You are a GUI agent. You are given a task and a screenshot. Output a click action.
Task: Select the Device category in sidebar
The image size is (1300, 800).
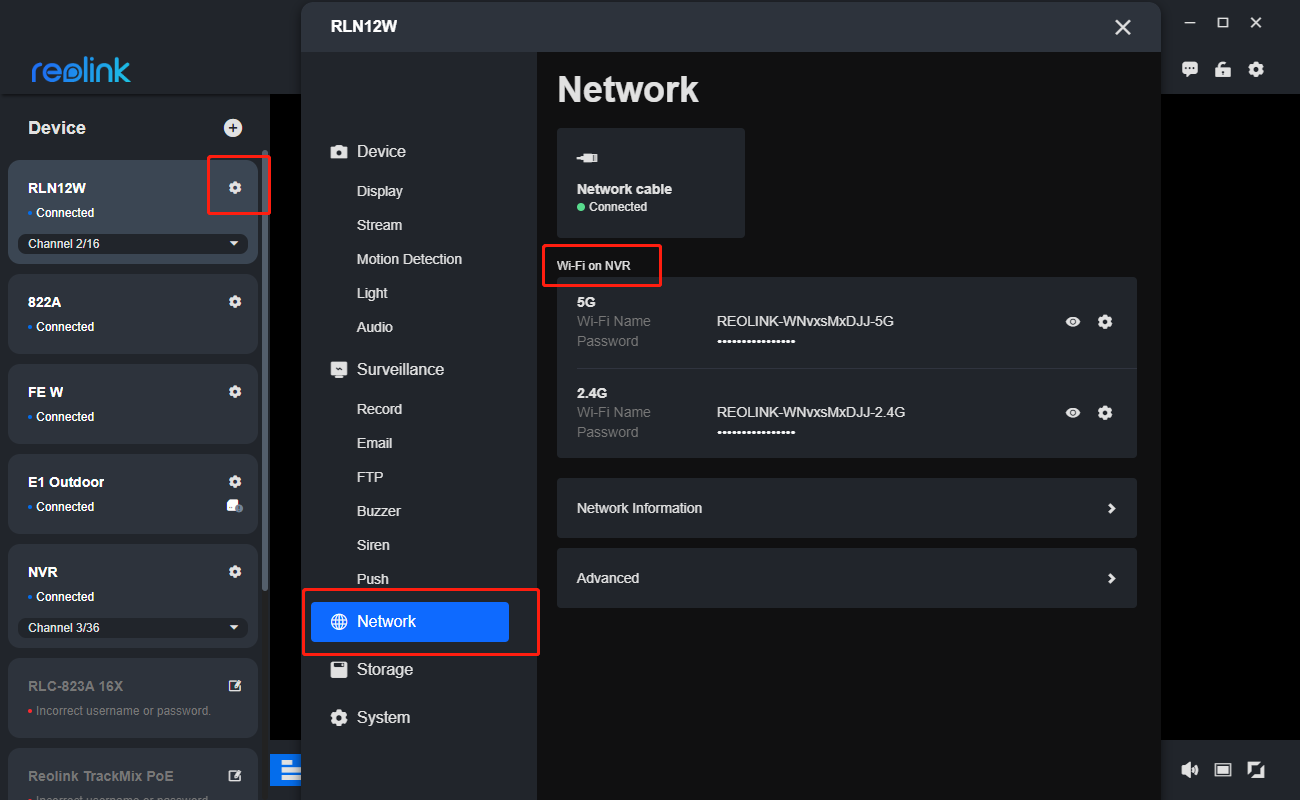(368, 152)
